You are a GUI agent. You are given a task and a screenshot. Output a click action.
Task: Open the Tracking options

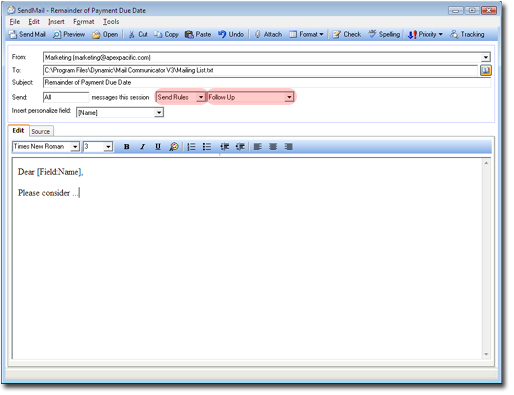click(467, 34)
